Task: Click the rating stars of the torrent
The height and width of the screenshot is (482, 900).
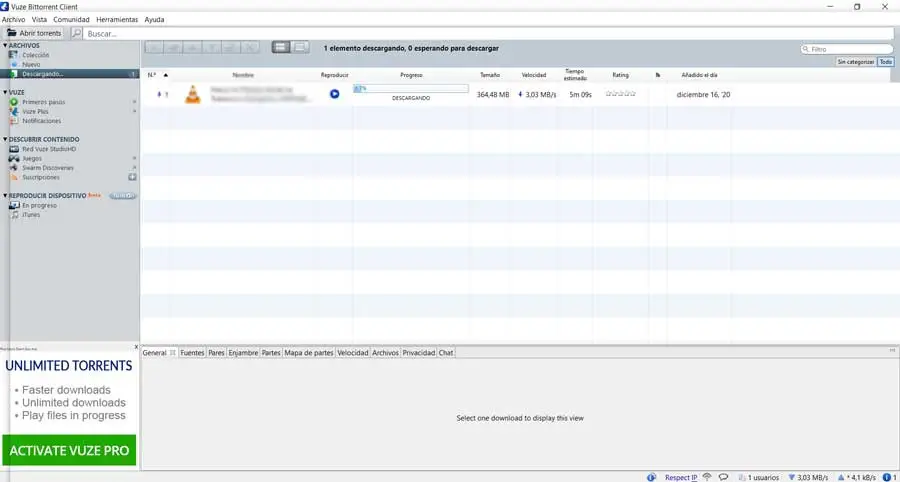Action: (620, 94)
